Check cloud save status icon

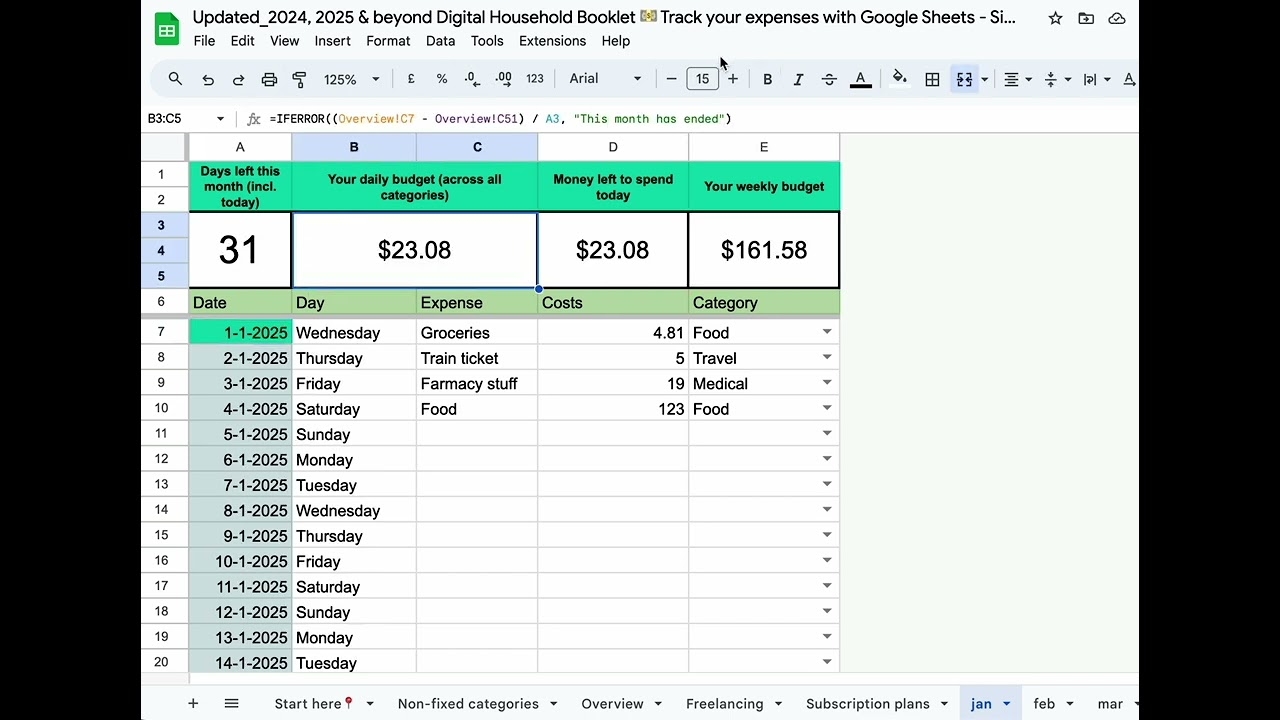pos(1117,18)
